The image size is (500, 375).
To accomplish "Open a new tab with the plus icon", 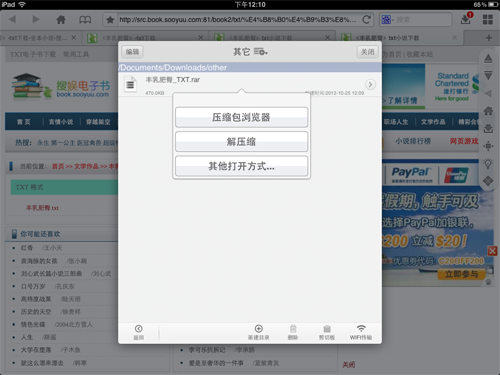I will tap(489, 38).
